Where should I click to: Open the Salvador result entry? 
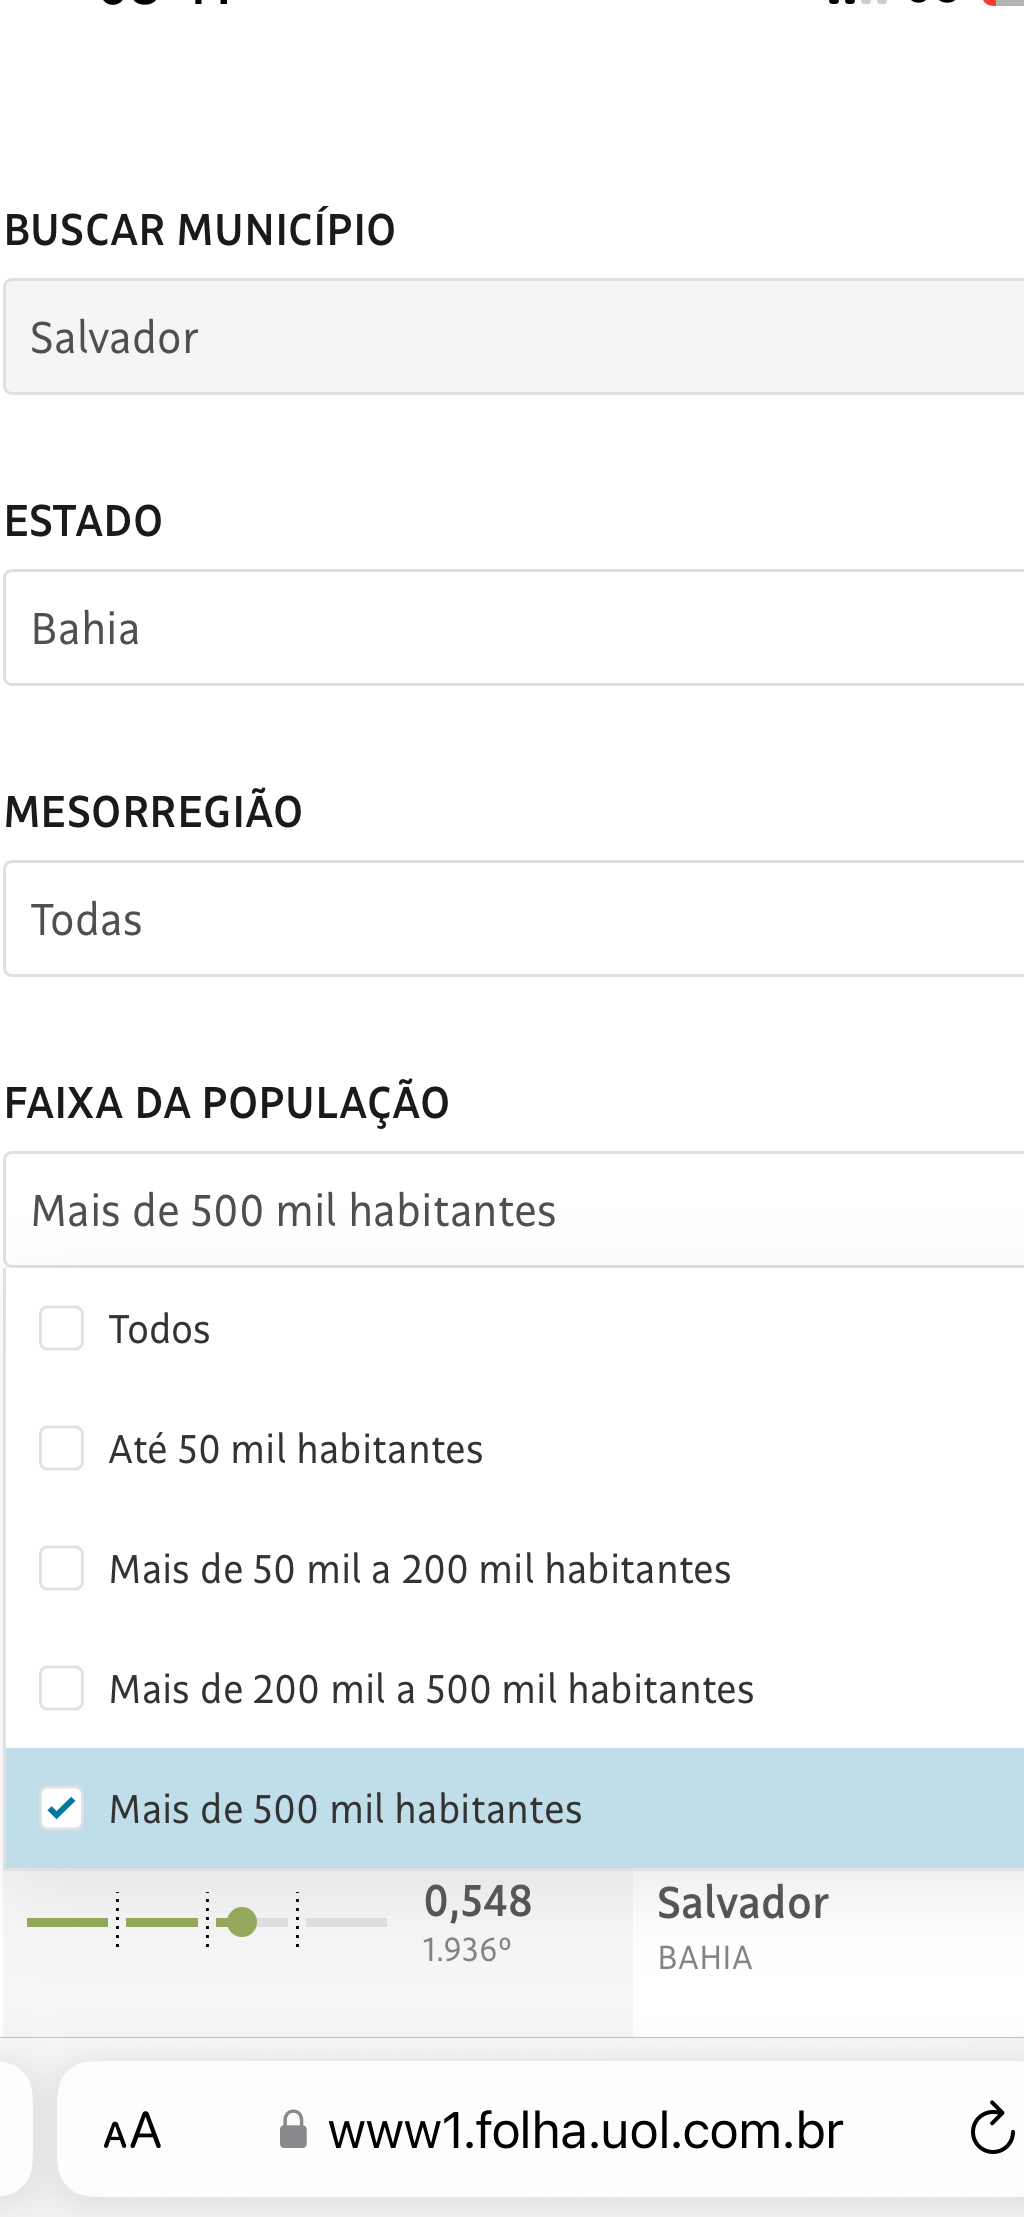[743, 1903]
